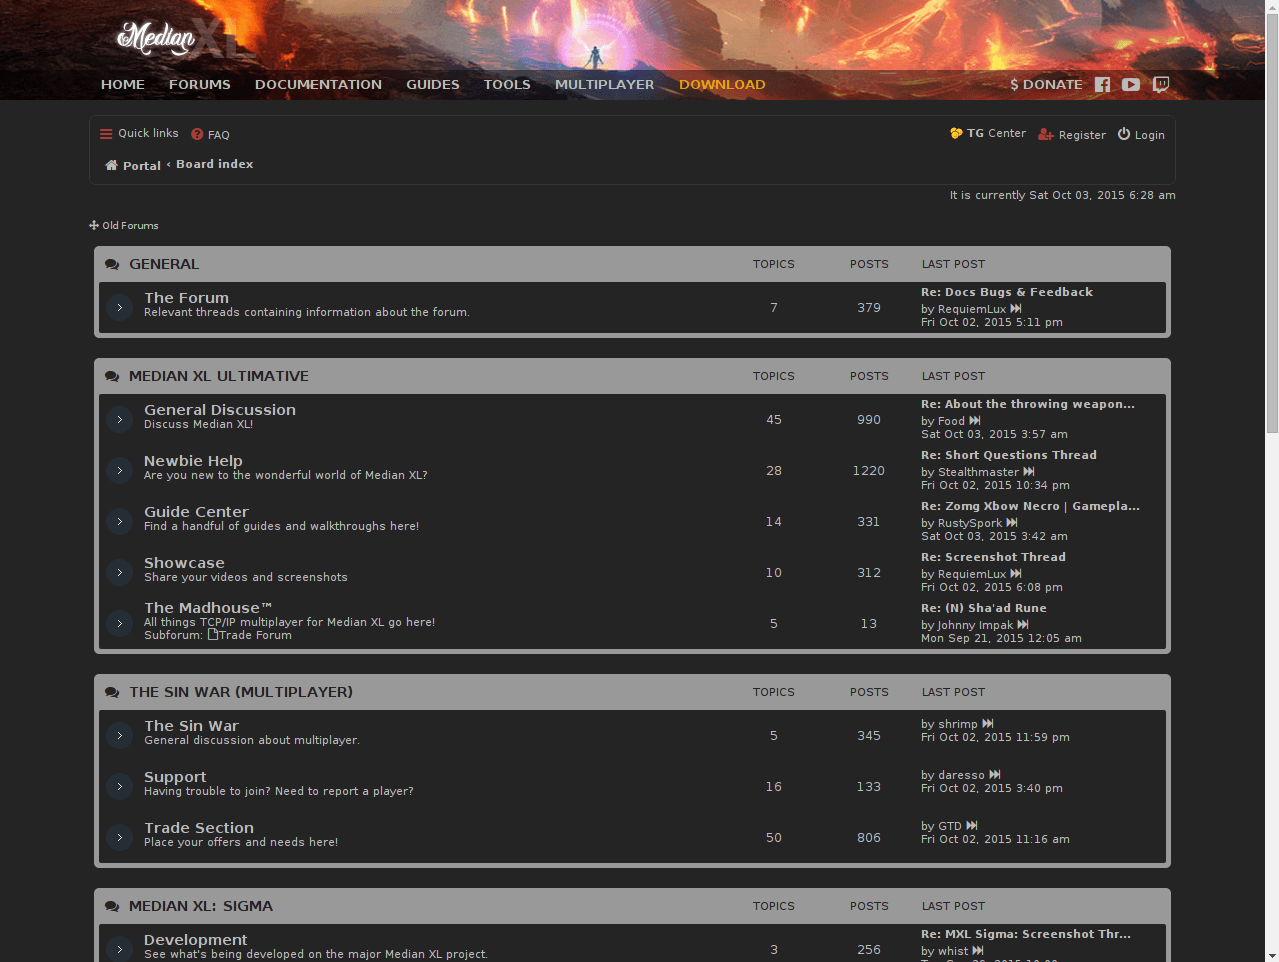
Task: Open TOOLS in the top navigation
Action: click(507, 85)
